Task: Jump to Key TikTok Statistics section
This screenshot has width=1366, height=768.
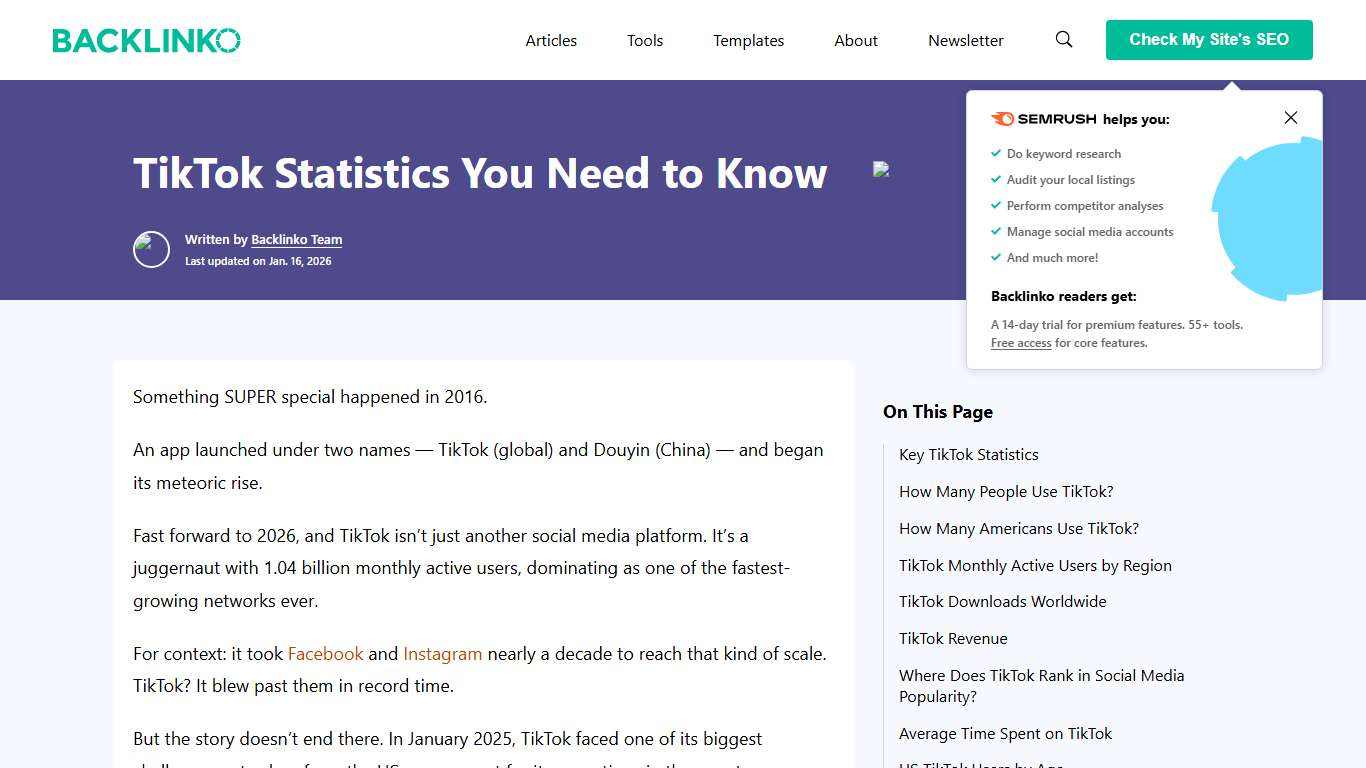Action: tap(968, 454)
